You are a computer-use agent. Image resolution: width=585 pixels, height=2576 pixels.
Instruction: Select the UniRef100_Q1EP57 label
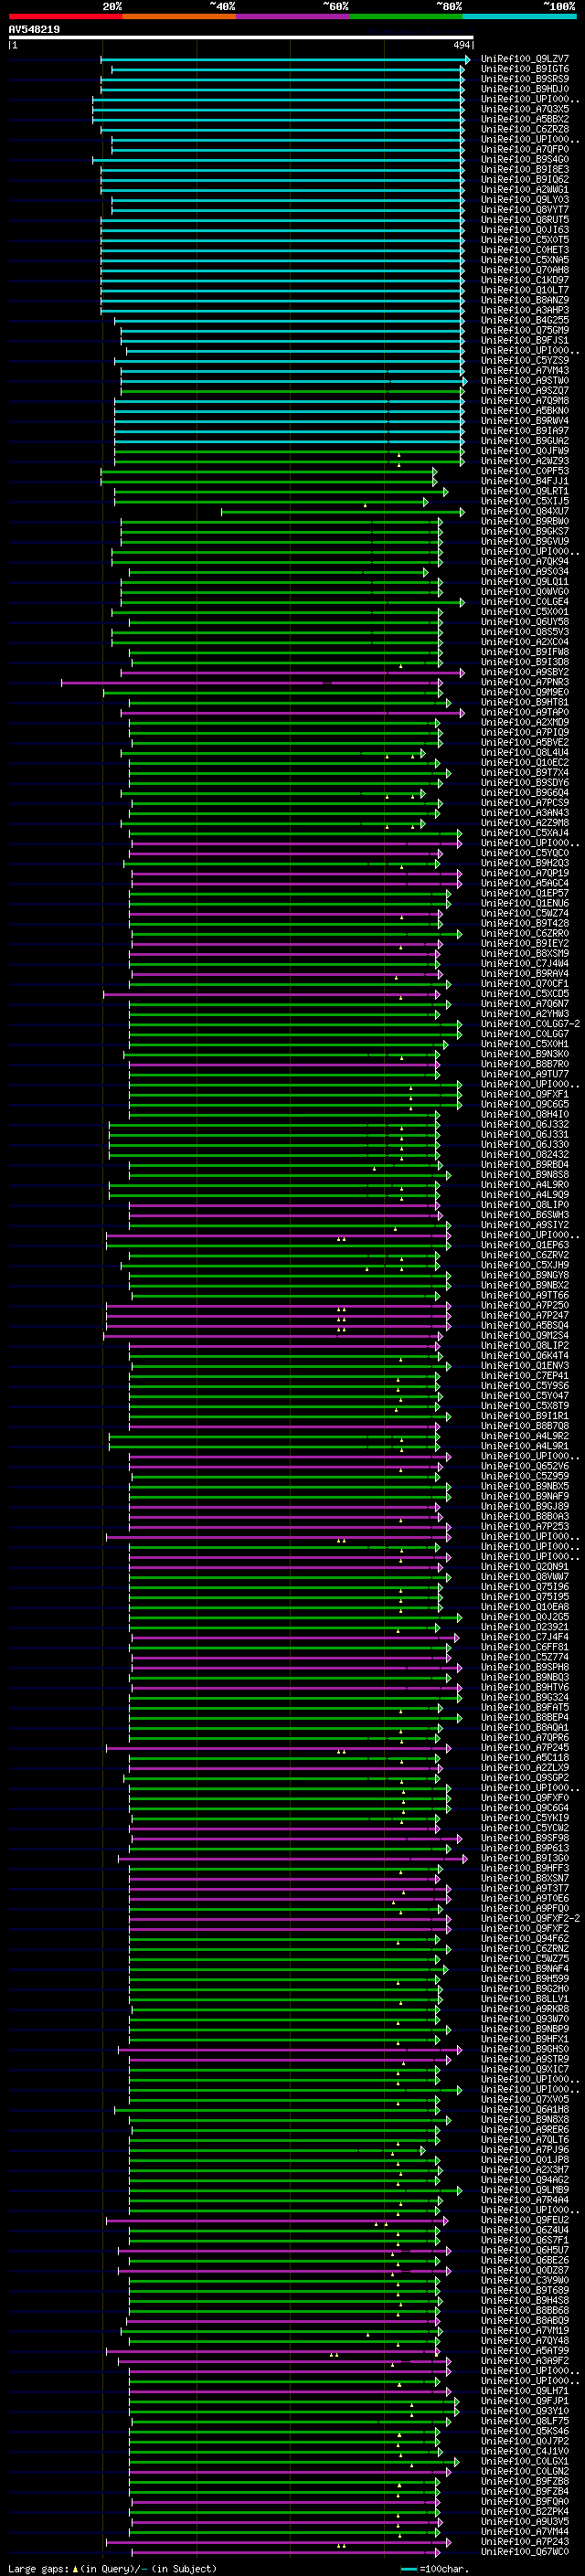[x=525, y=893]
